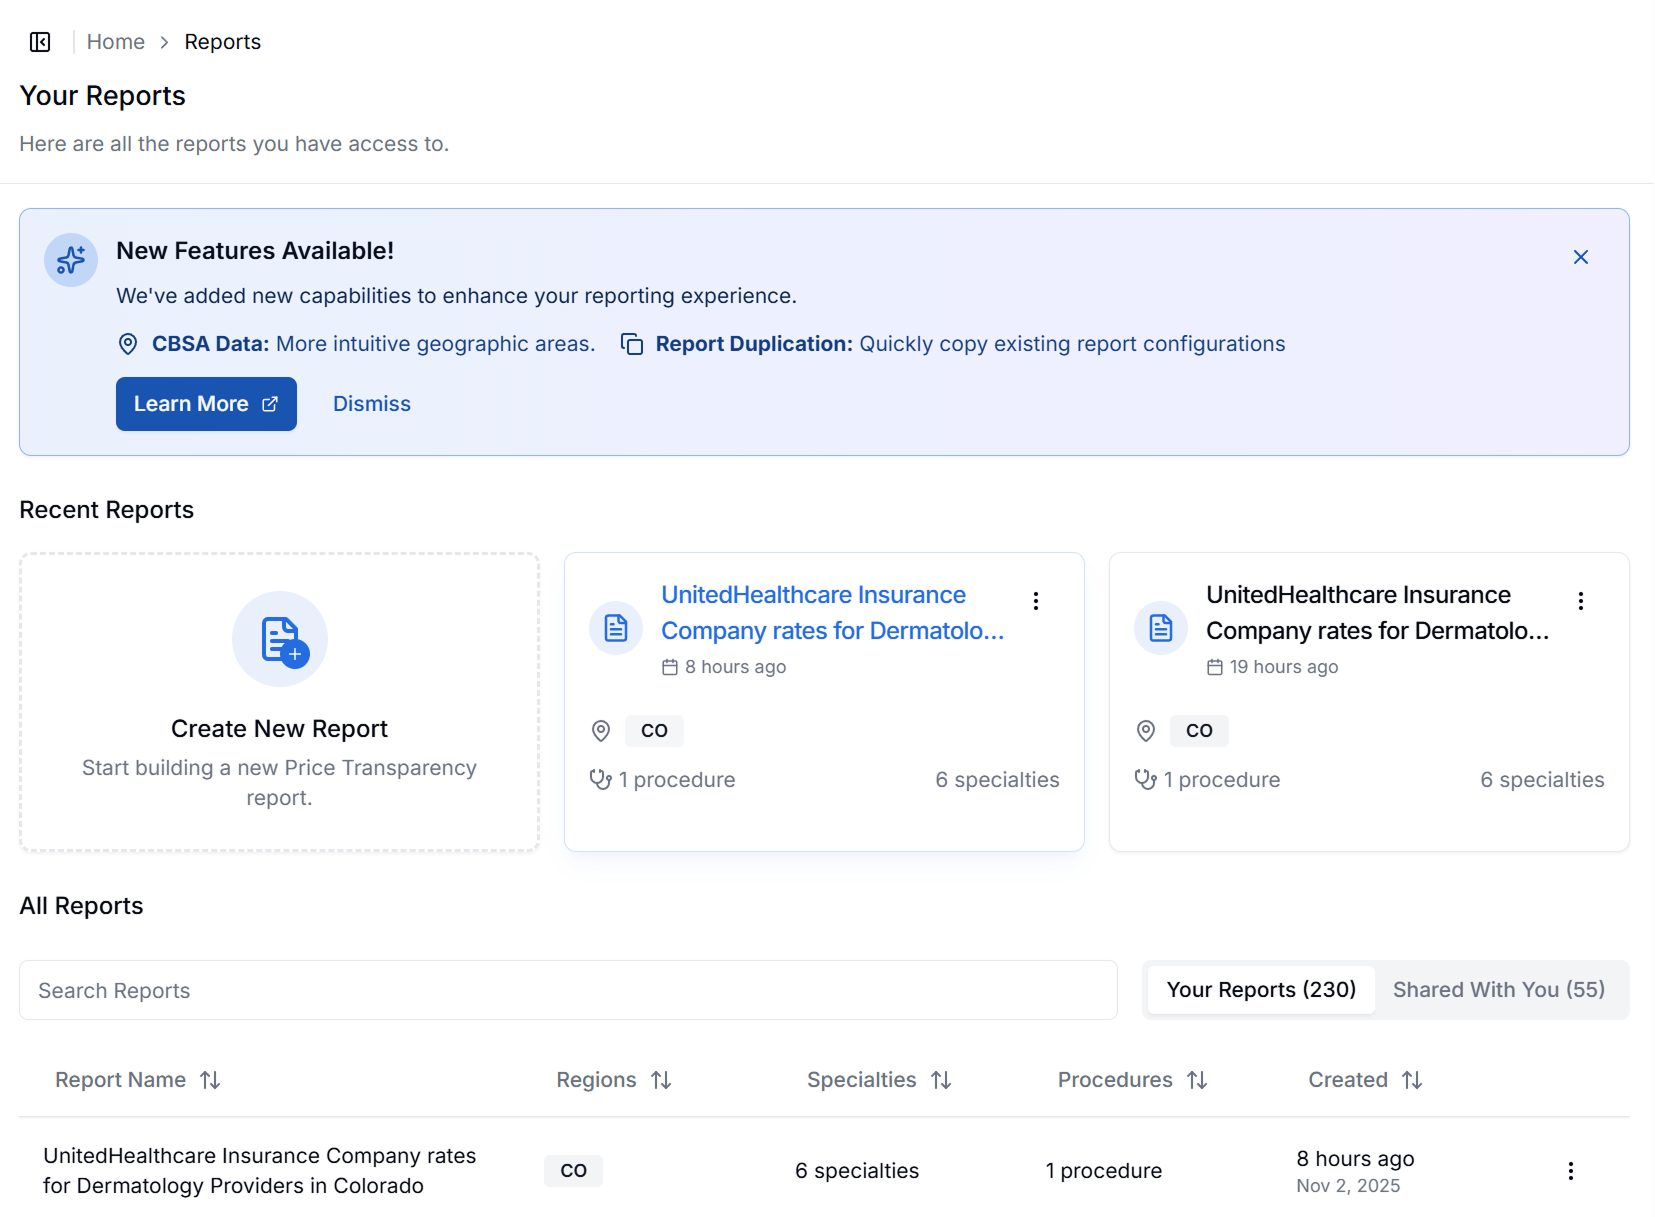This screenshot has width=1655, height=1217.
Task: Switch to Shared With You (55) tab
Action: 1499,990
